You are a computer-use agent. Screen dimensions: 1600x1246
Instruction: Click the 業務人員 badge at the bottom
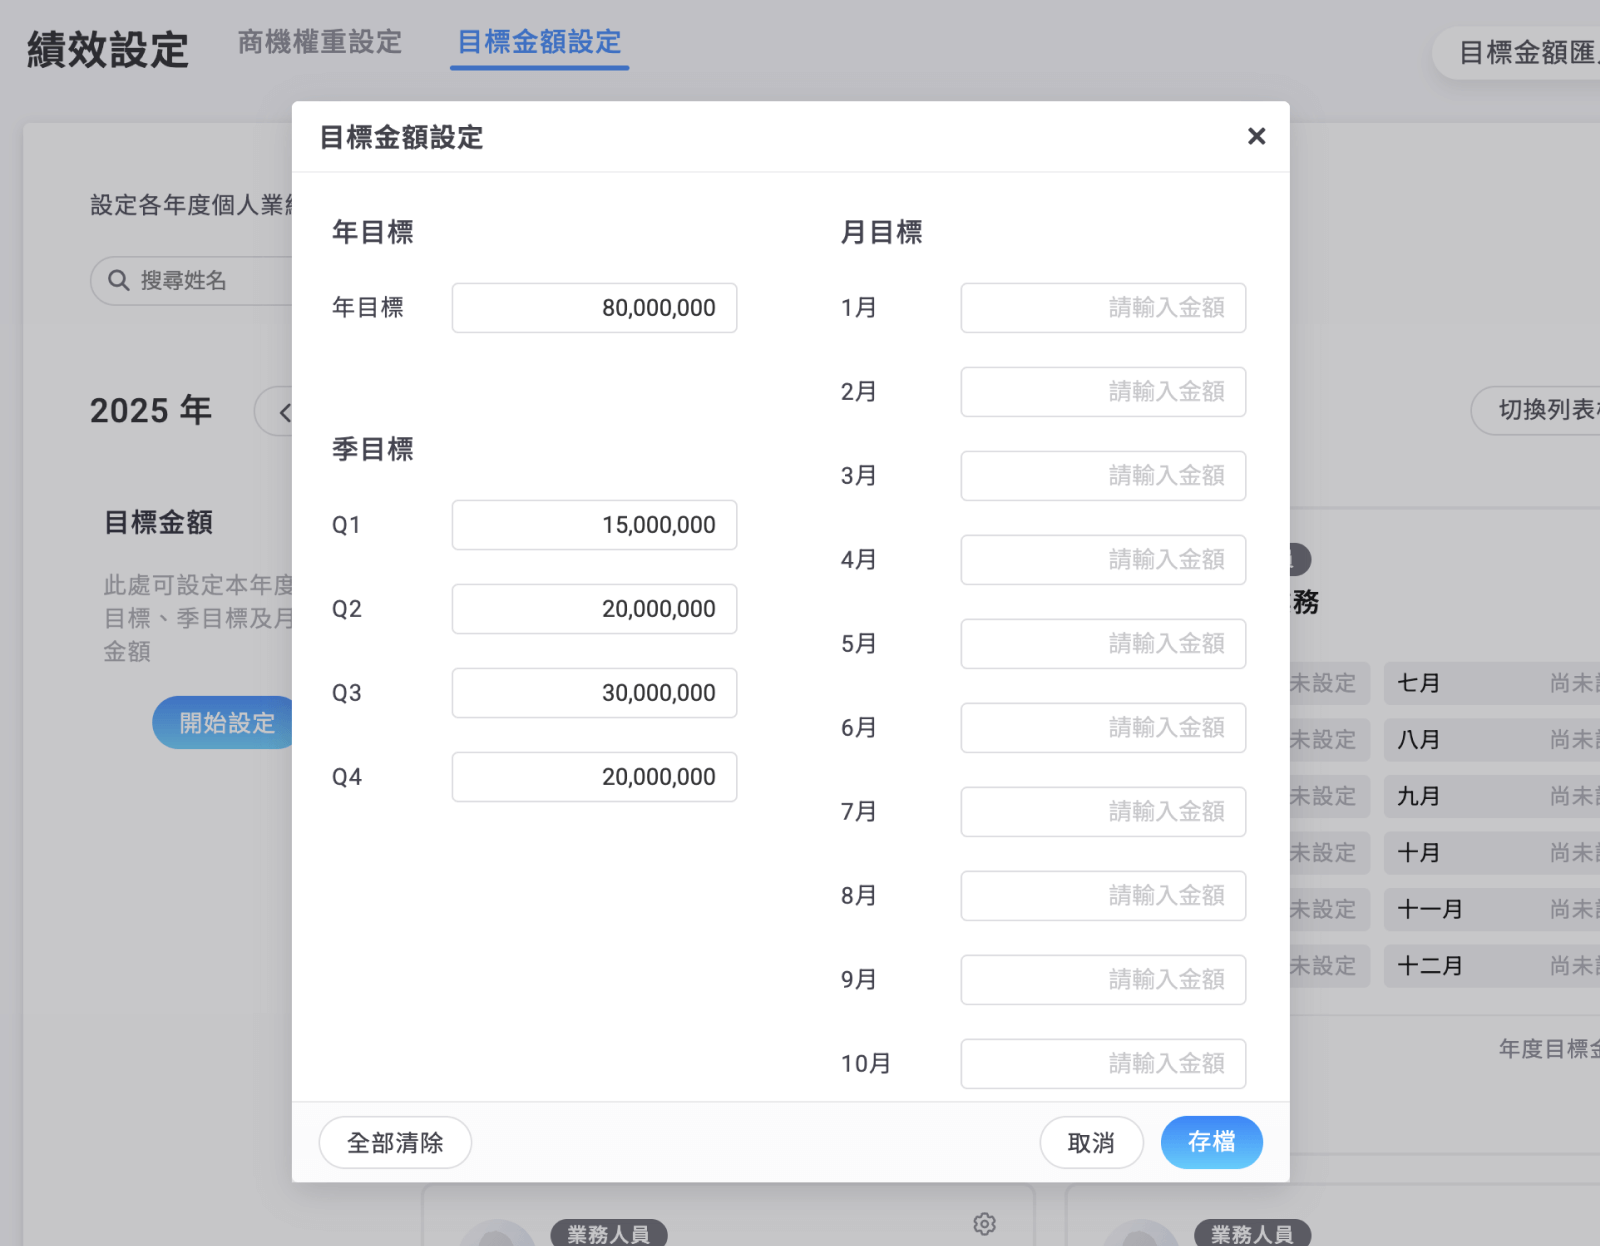click(609, 1233)
